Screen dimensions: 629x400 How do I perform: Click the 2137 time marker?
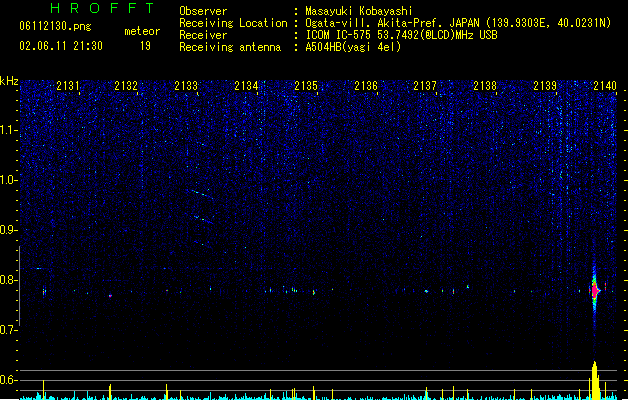(425, 86)
